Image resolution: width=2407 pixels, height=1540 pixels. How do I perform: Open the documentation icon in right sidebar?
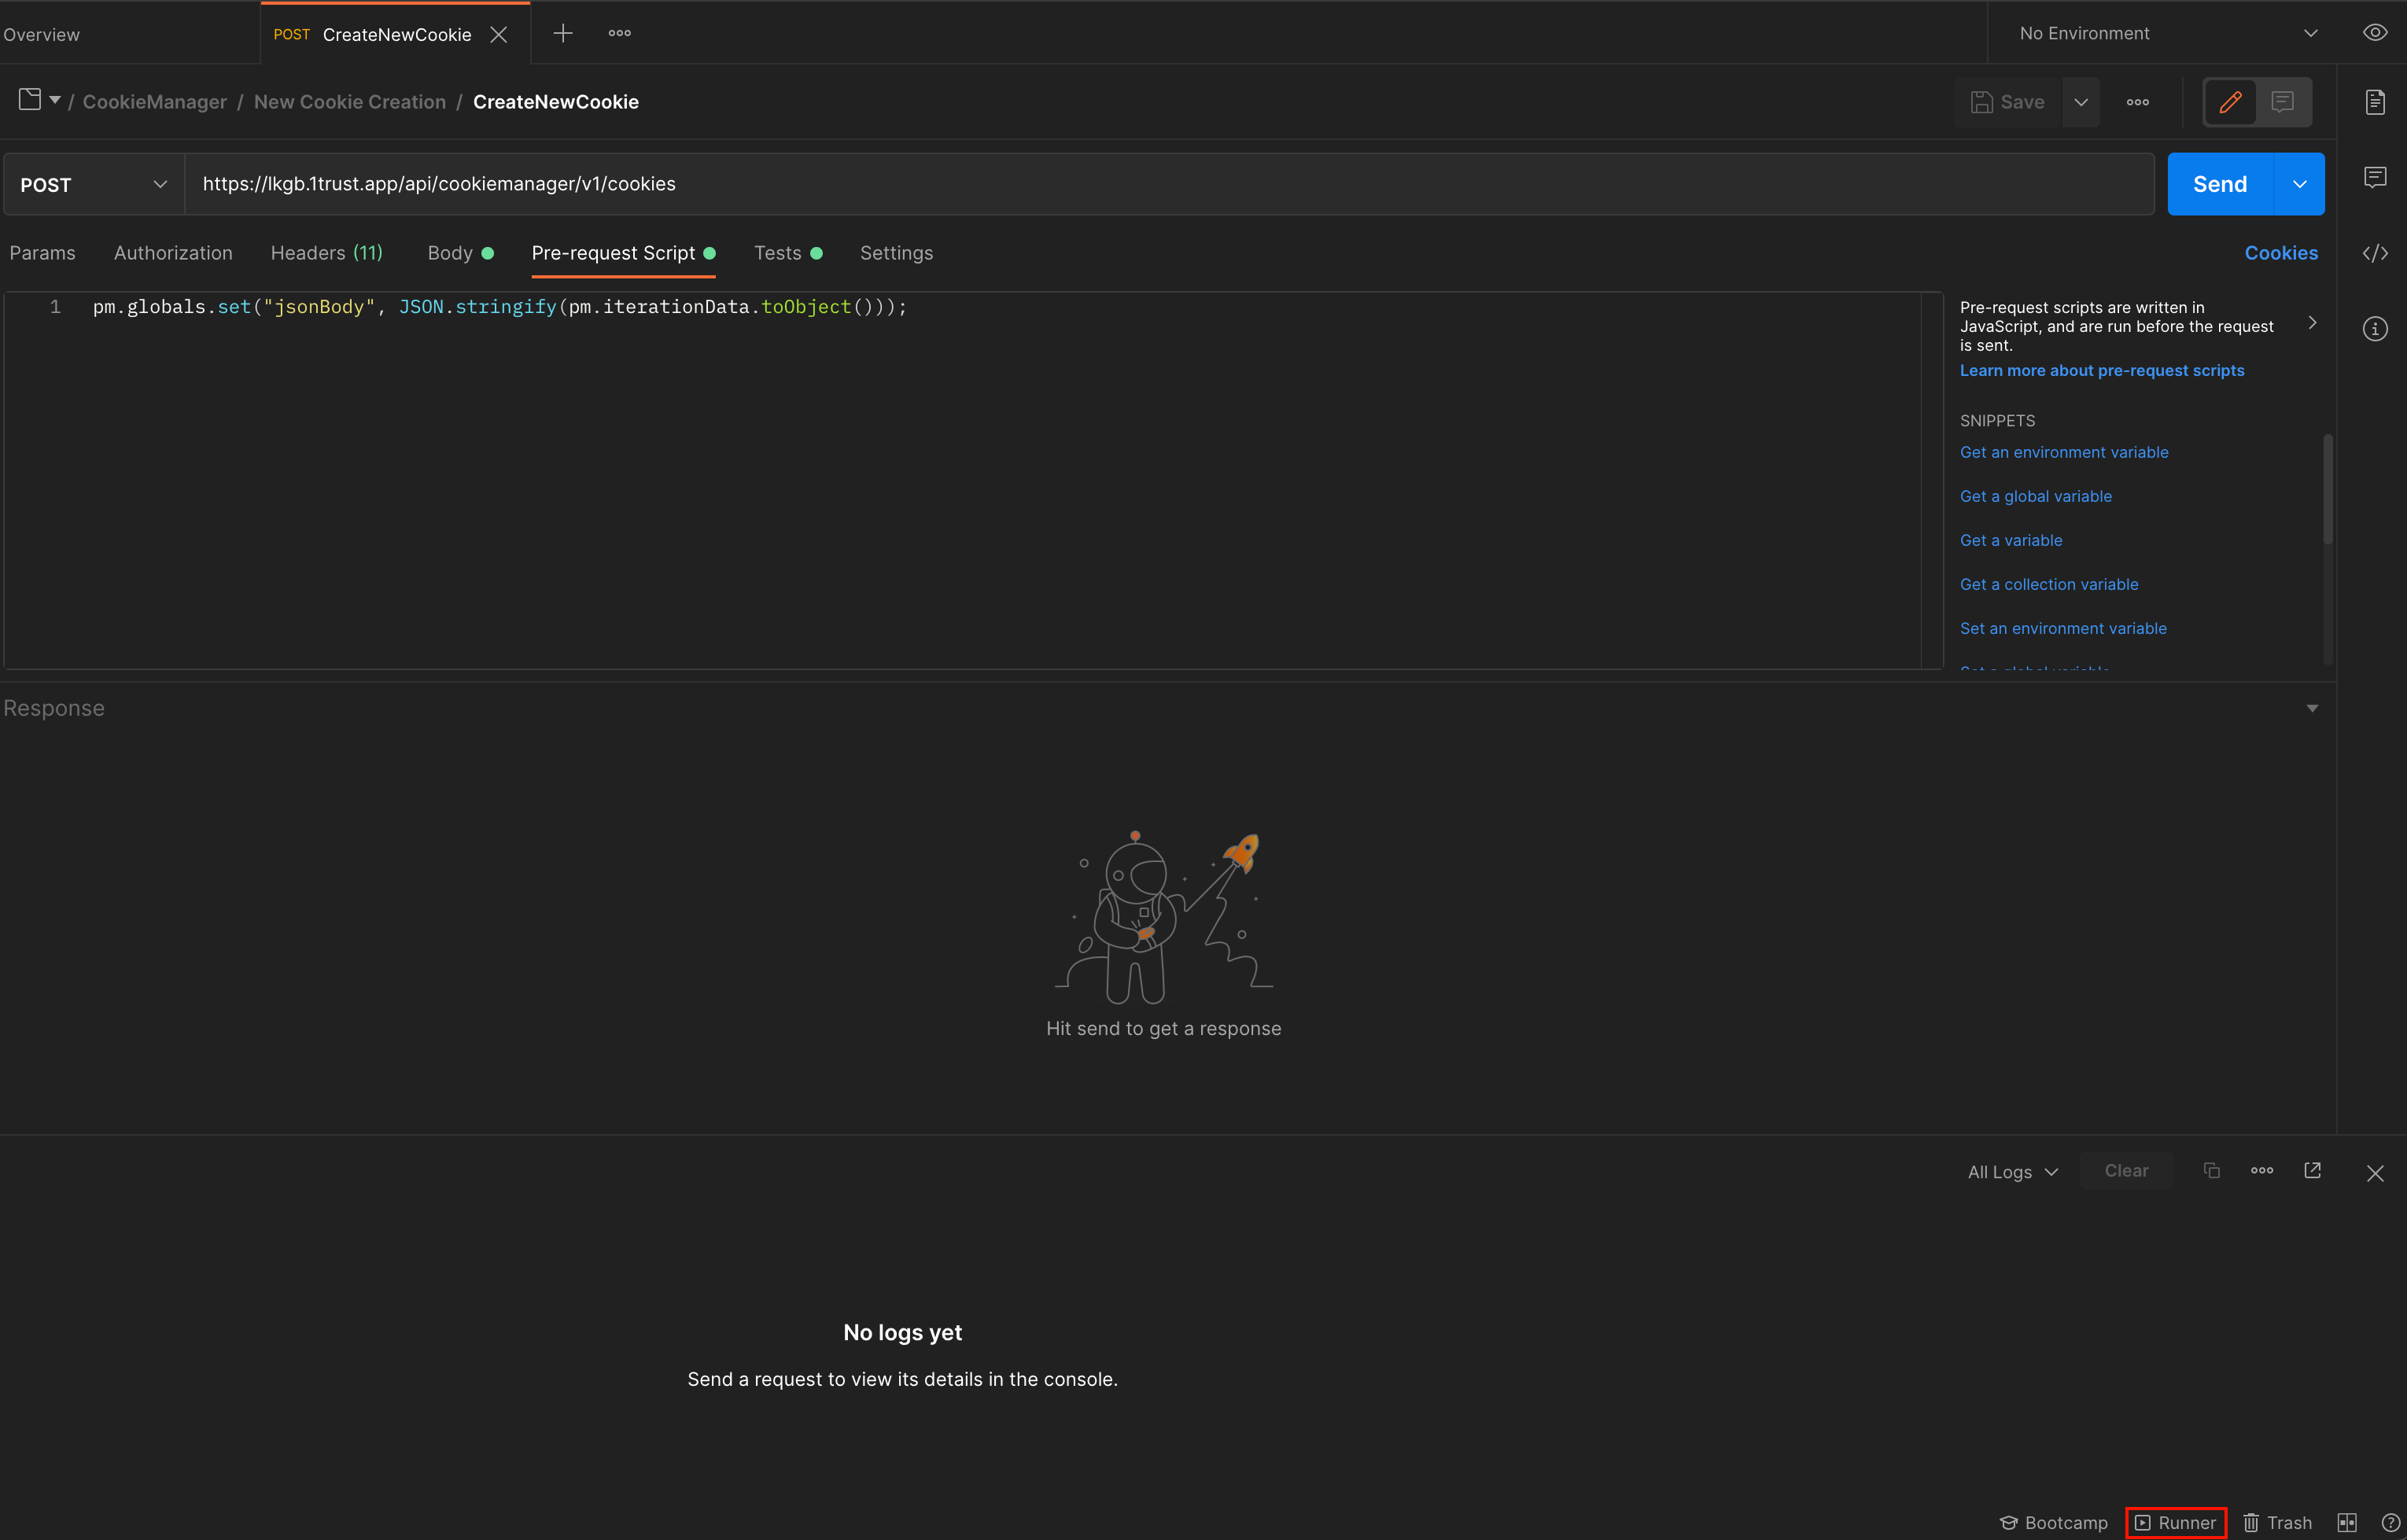[x=2375, y=102]
